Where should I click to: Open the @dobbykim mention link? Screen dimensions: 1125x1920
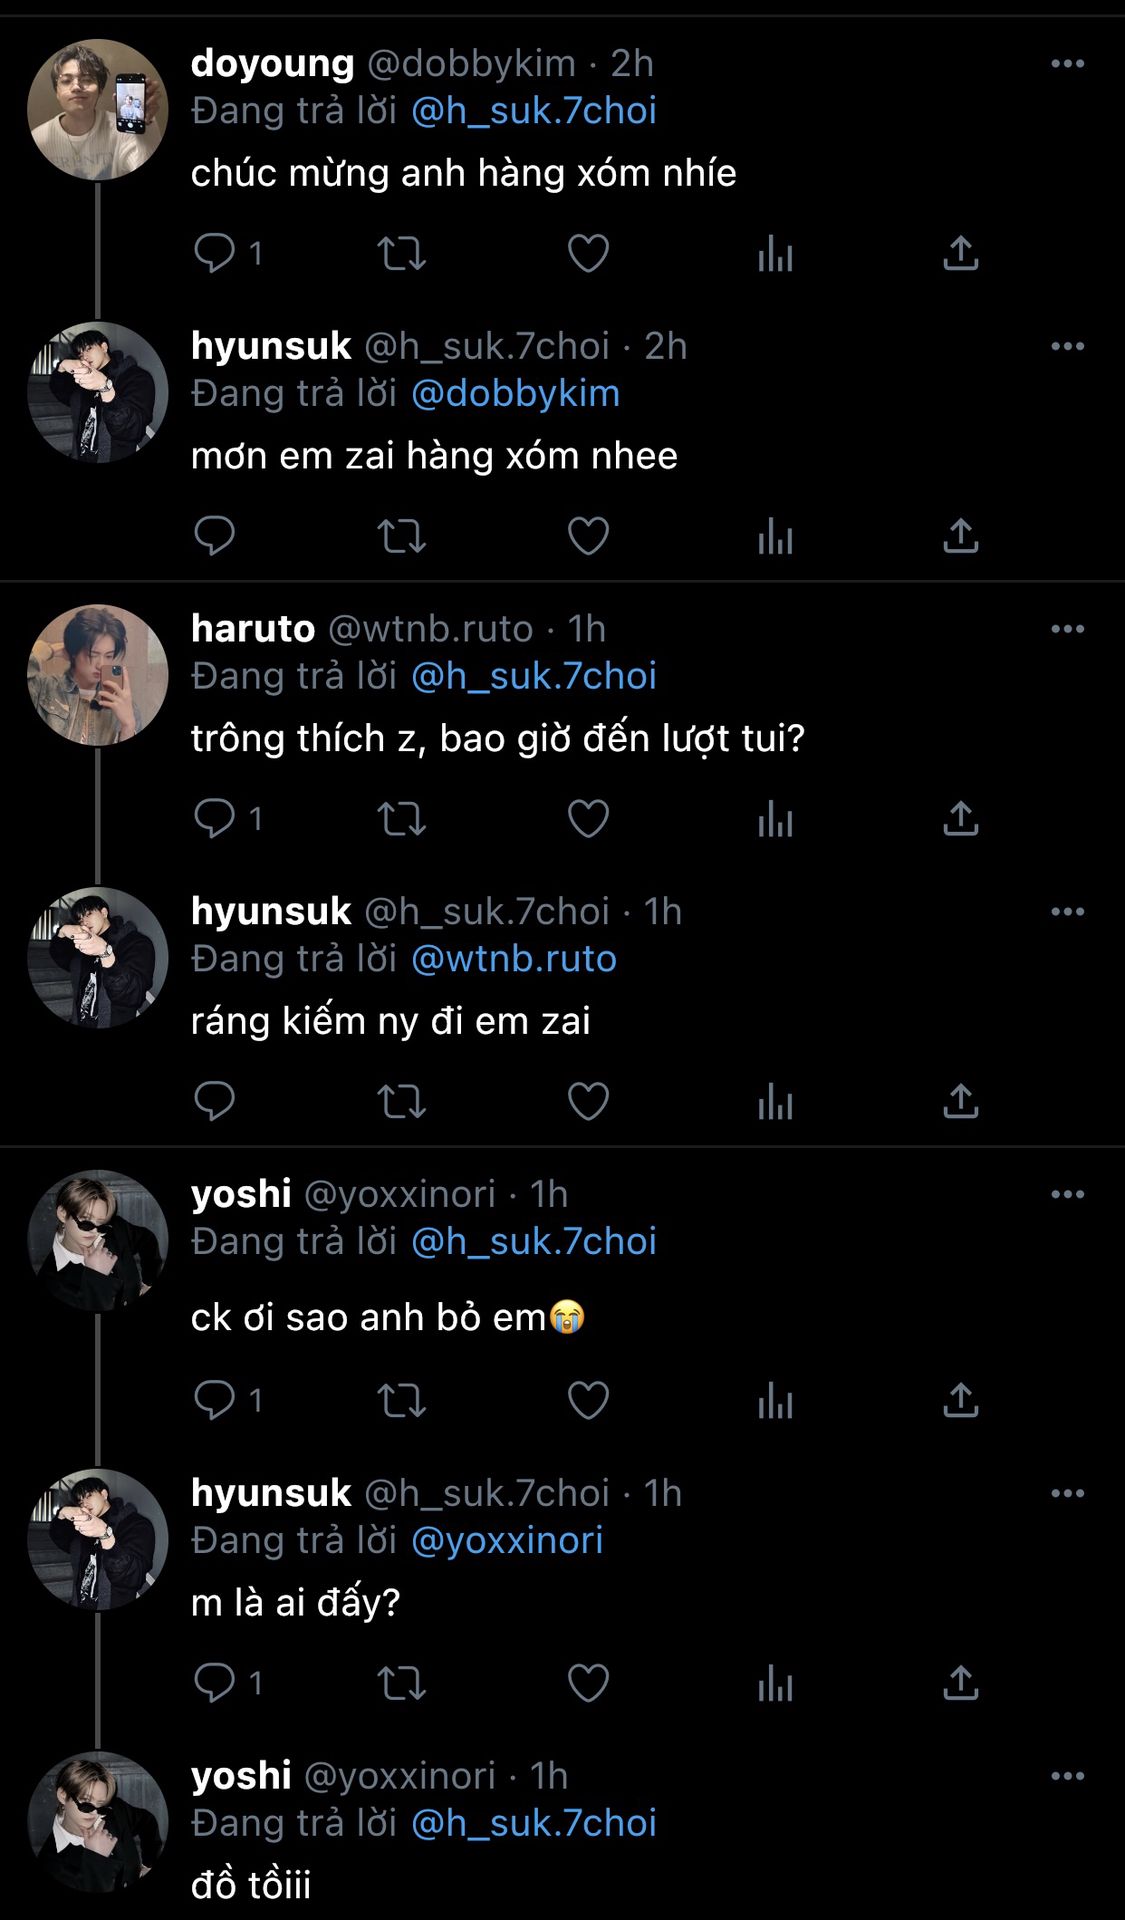click(515, 394)
